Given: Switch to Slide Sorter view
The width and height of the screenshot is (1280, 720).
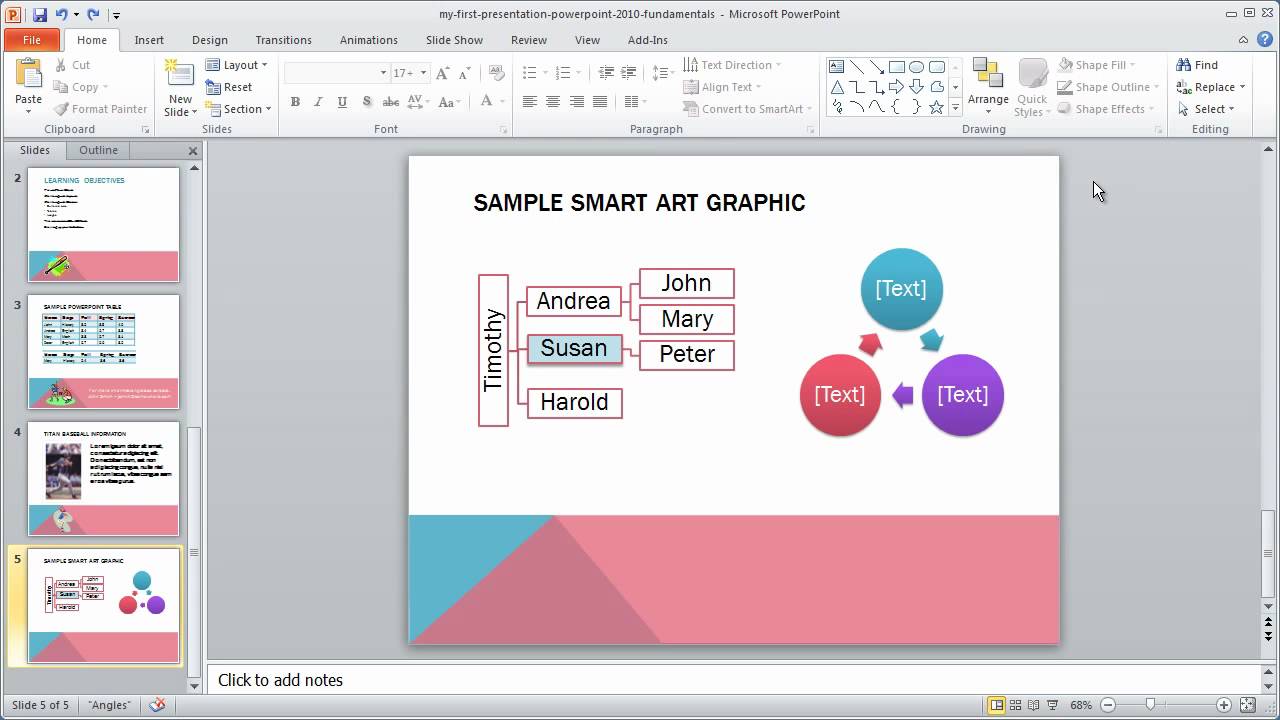Looking at the screenshot, I should (x=1015, y=705).
